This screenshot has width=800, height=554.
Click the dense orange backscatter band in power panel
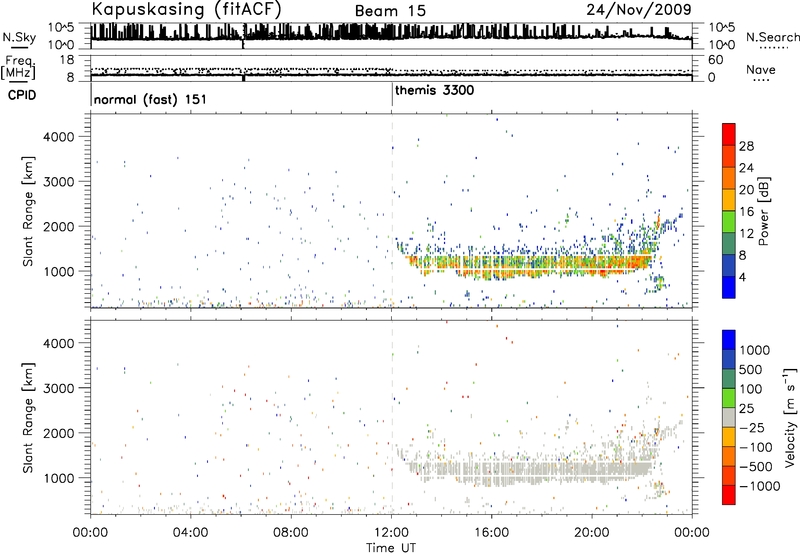(531, 265)
